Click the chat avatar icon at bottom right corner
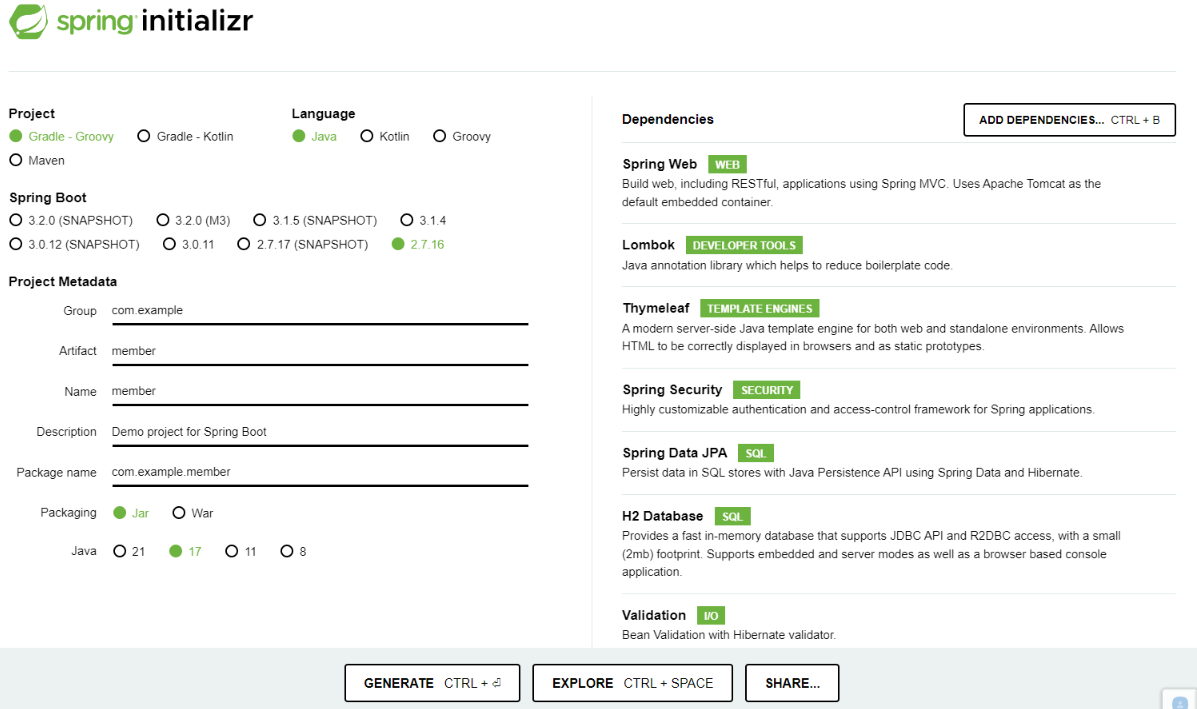Screen dimensions: 1197x709 click(x=1180, y=701)
